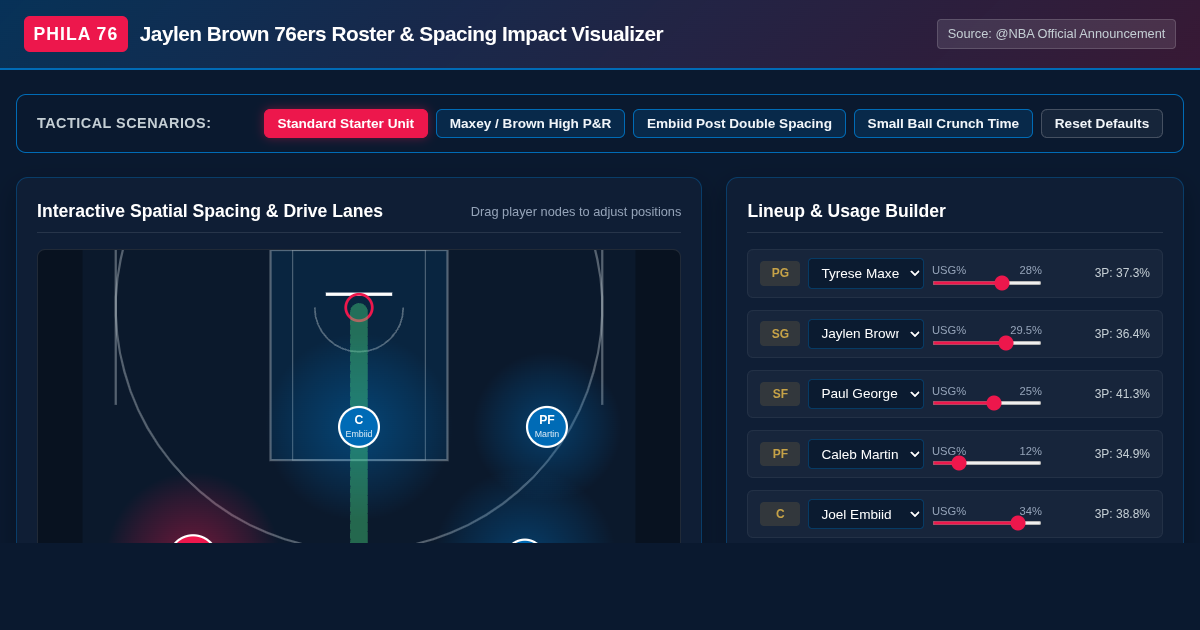Screen dimensions: 1200x630
Task: Open the SG player dropdown (Jaylen Brown)
Action: pyautogui.click(x=866, y=333)
